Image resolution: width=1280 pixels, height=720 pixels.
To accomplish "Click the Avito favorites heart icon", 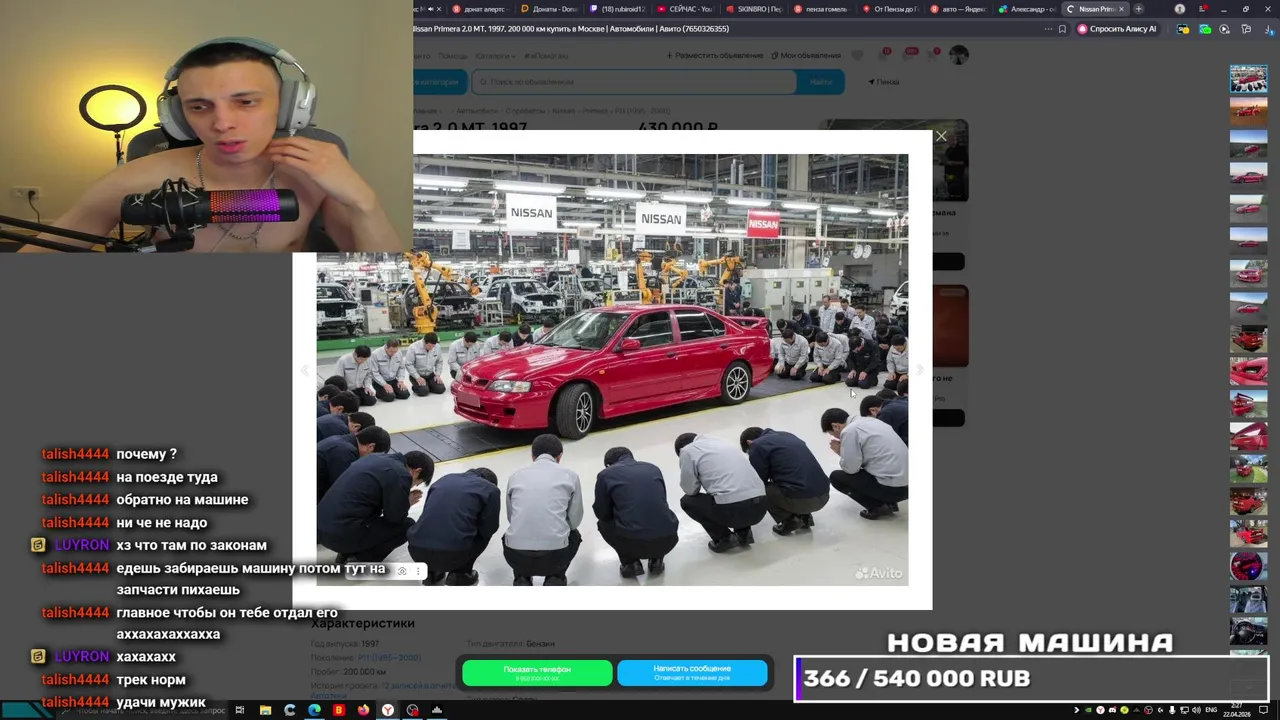I will tap(859, 54).
